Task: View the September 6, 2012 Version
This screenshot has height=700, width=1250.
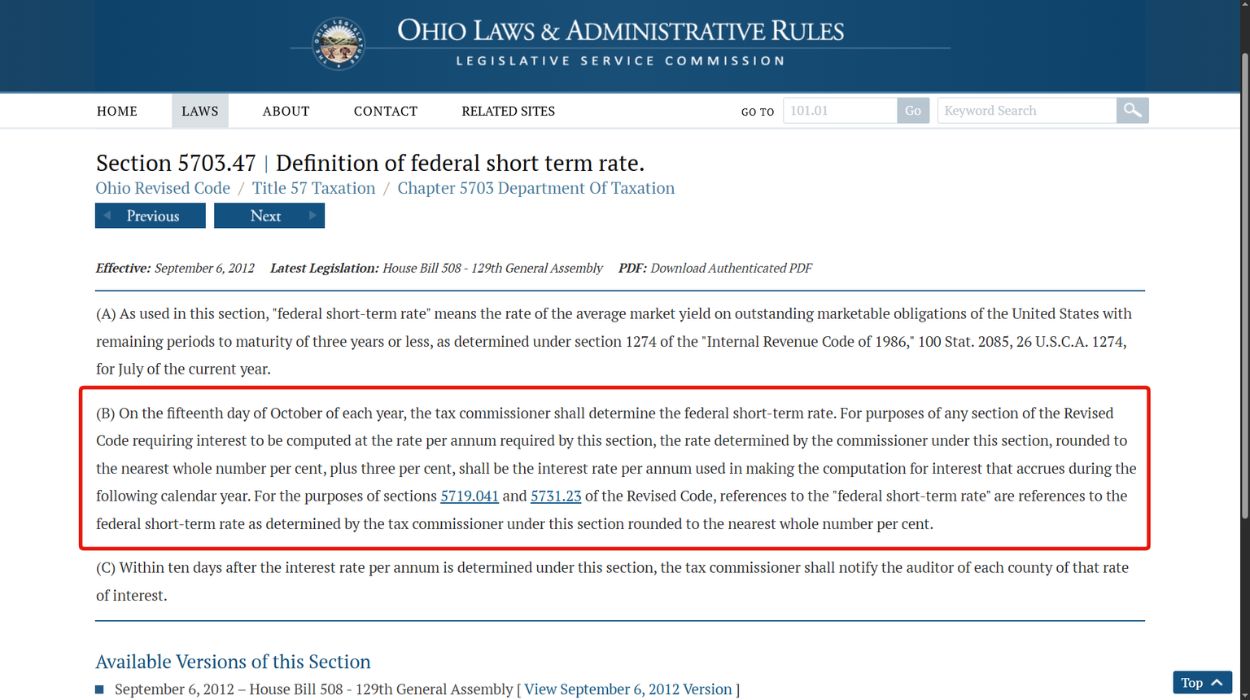Action: coord(628,688)
